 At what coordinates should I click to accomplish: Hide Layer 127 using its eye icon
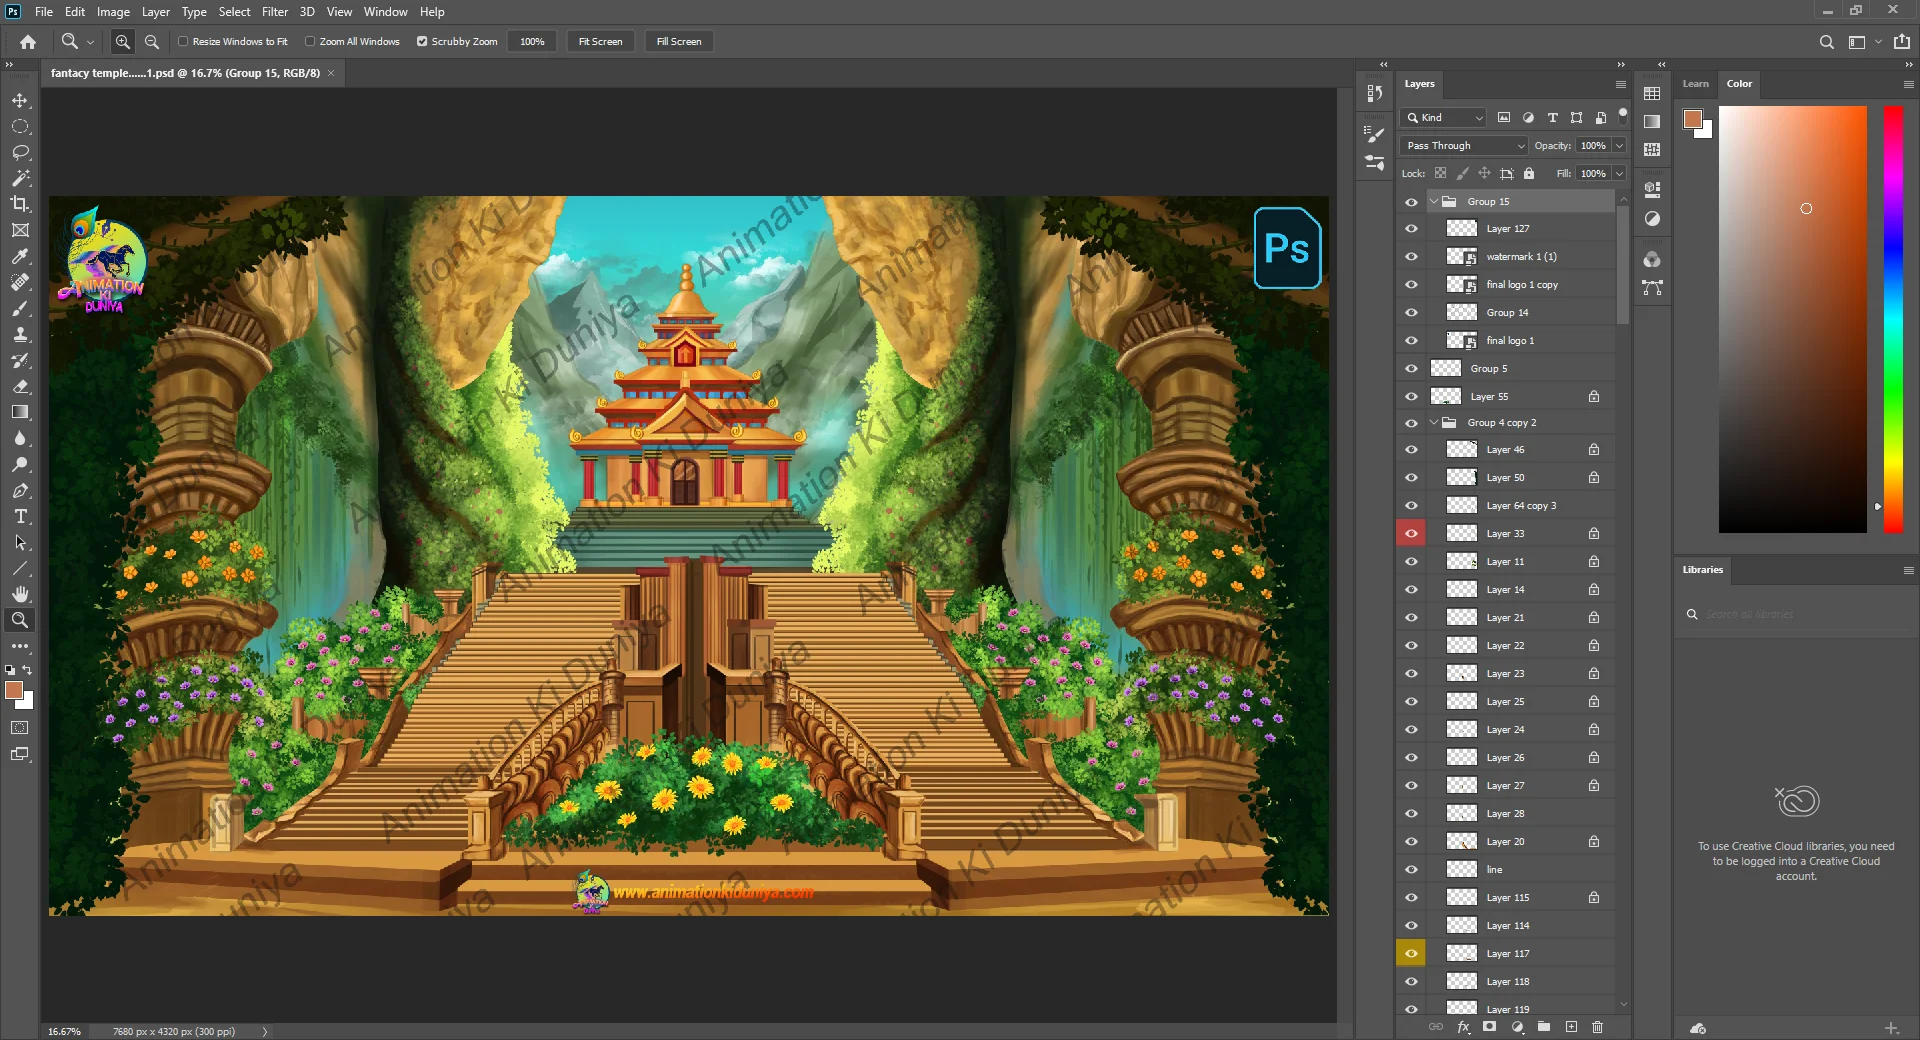pos(1411,229)
